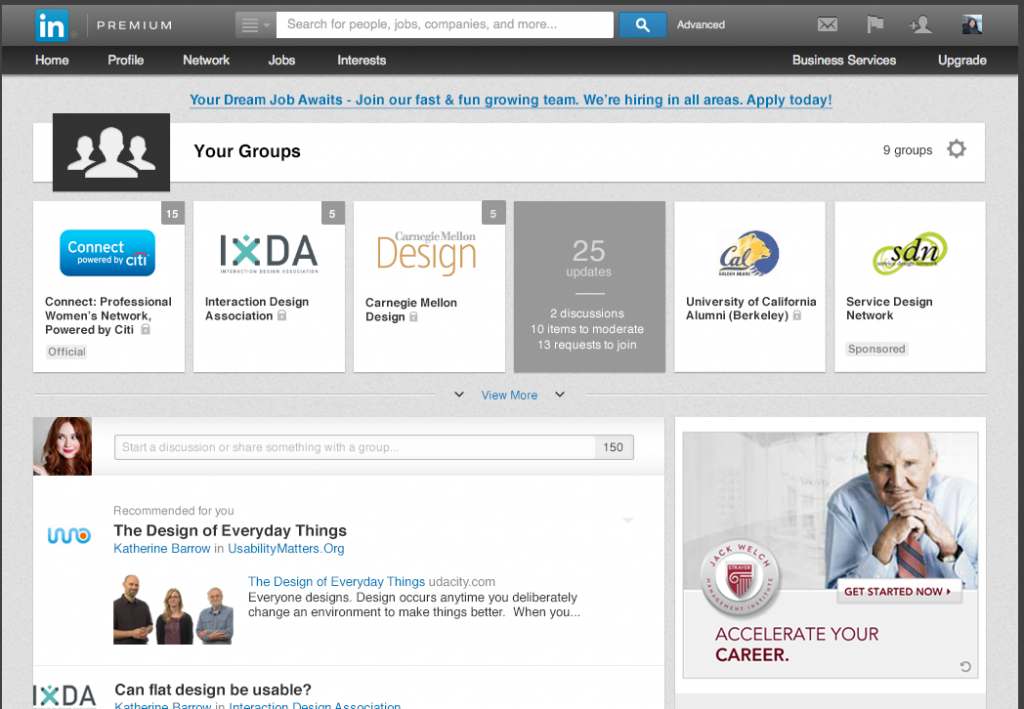The width and height of the screenshot is (1024, 709).
Task: Click the Carnegie Mellon Design logo
Action: [x=427, y=253]
